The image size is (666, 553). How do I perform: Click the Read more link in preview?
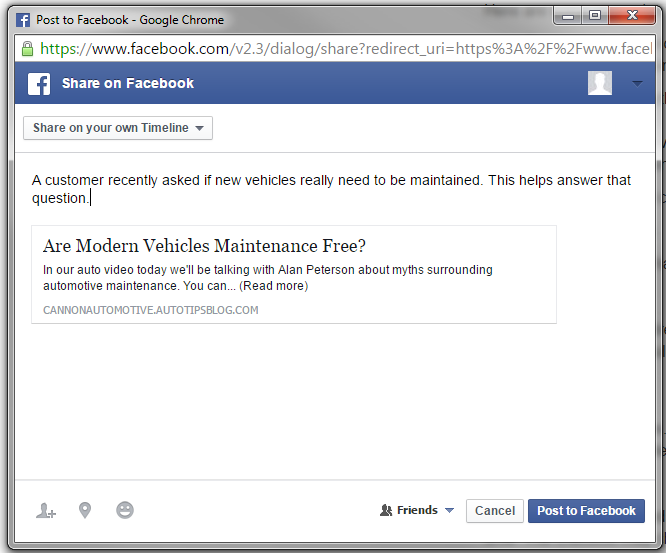click(274, 286)
